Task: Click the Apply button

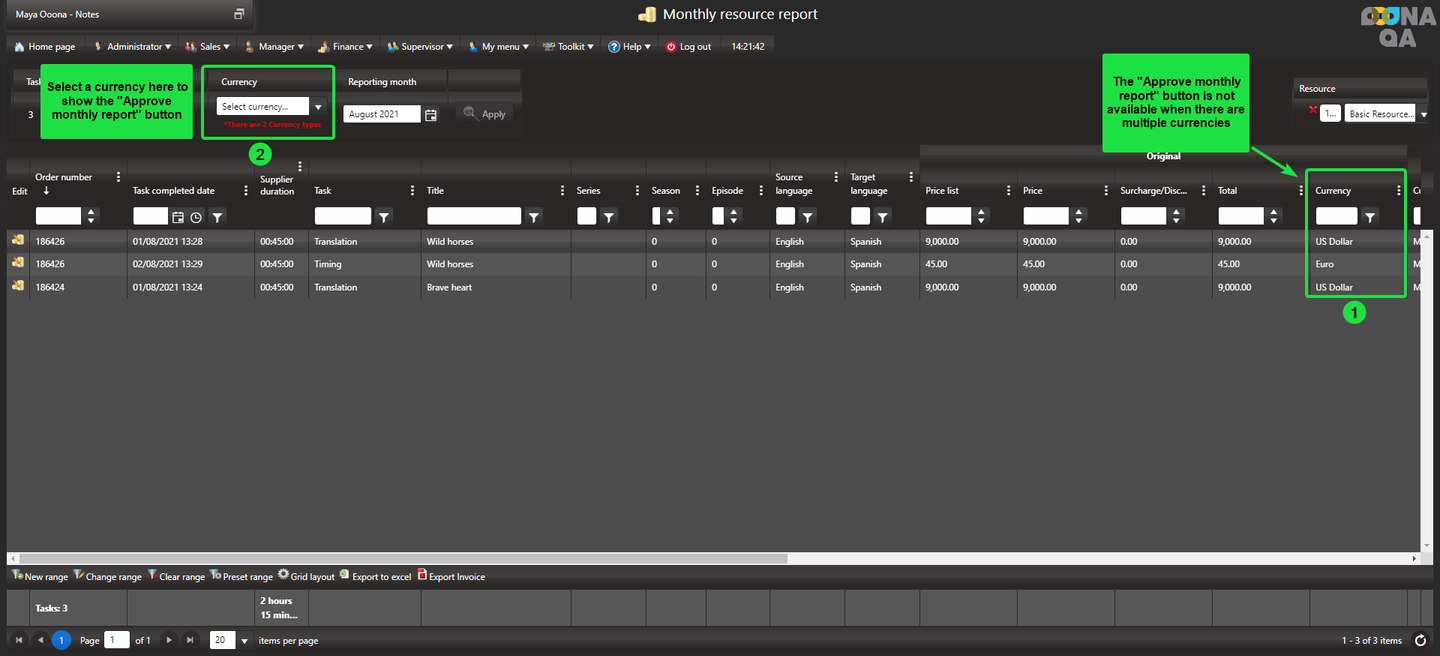Action: tap(485, 114)
